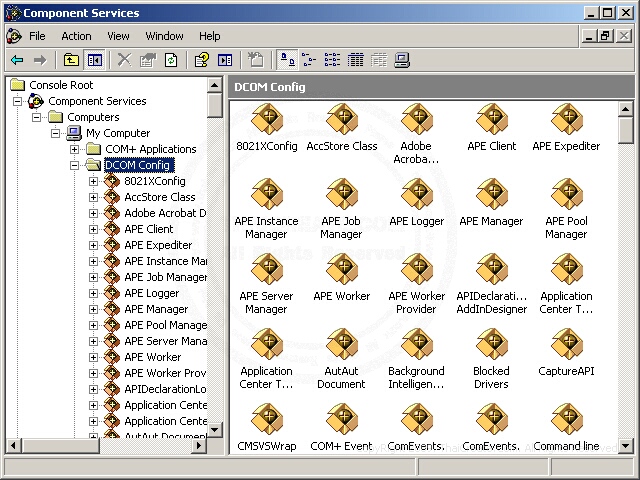Collapse the DCOM Config tree node

[74, 165]
